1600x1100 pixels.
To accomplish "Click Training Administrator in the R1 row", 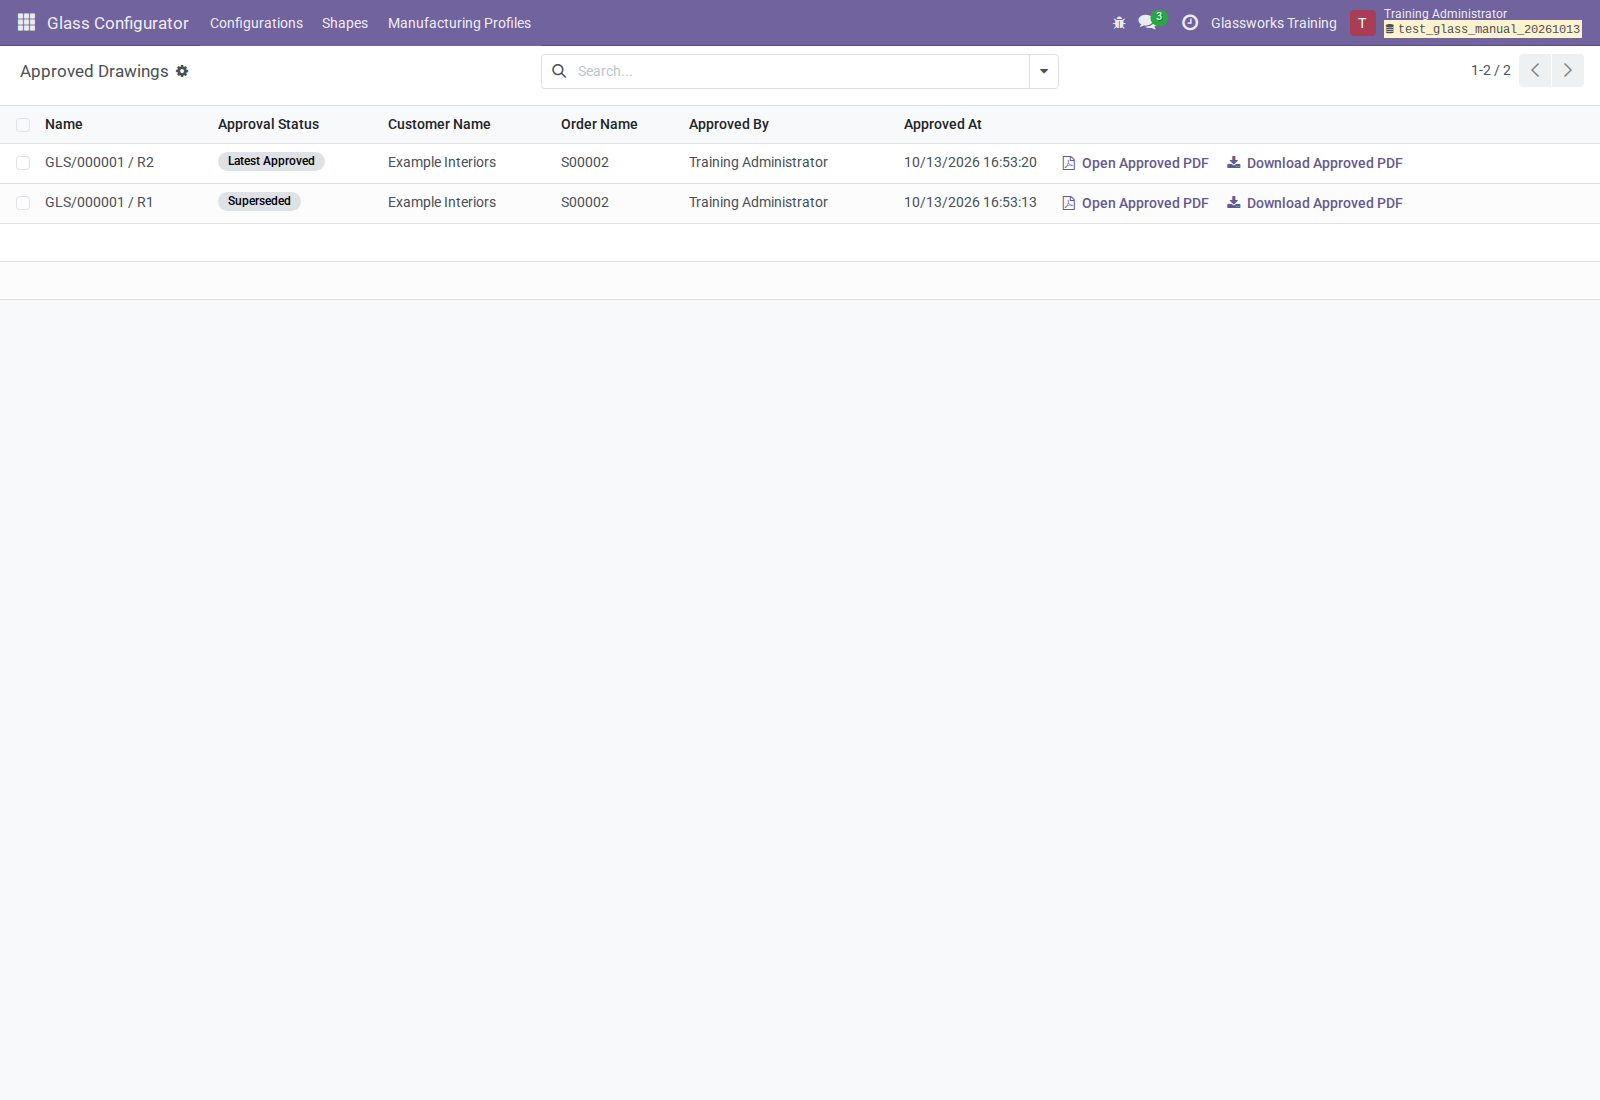I will pyautogui.click(x=758, y=202).
